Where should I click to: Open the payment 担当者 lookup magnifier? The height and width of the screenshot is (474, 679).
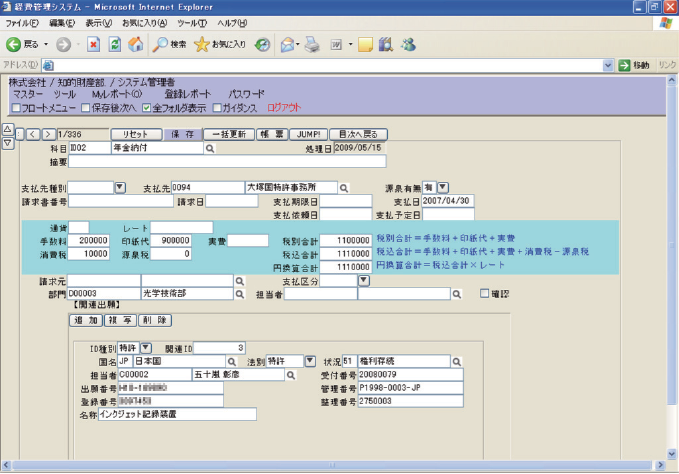click(456, 294)
